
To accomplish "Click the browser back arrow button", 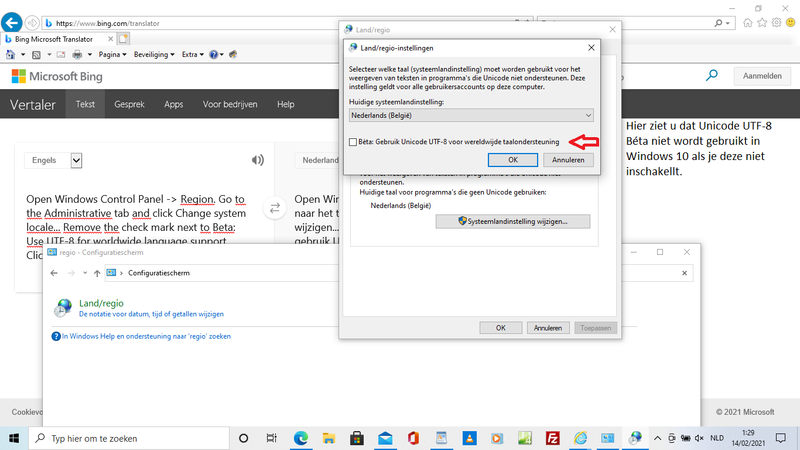I will click(x=12, y=21).
